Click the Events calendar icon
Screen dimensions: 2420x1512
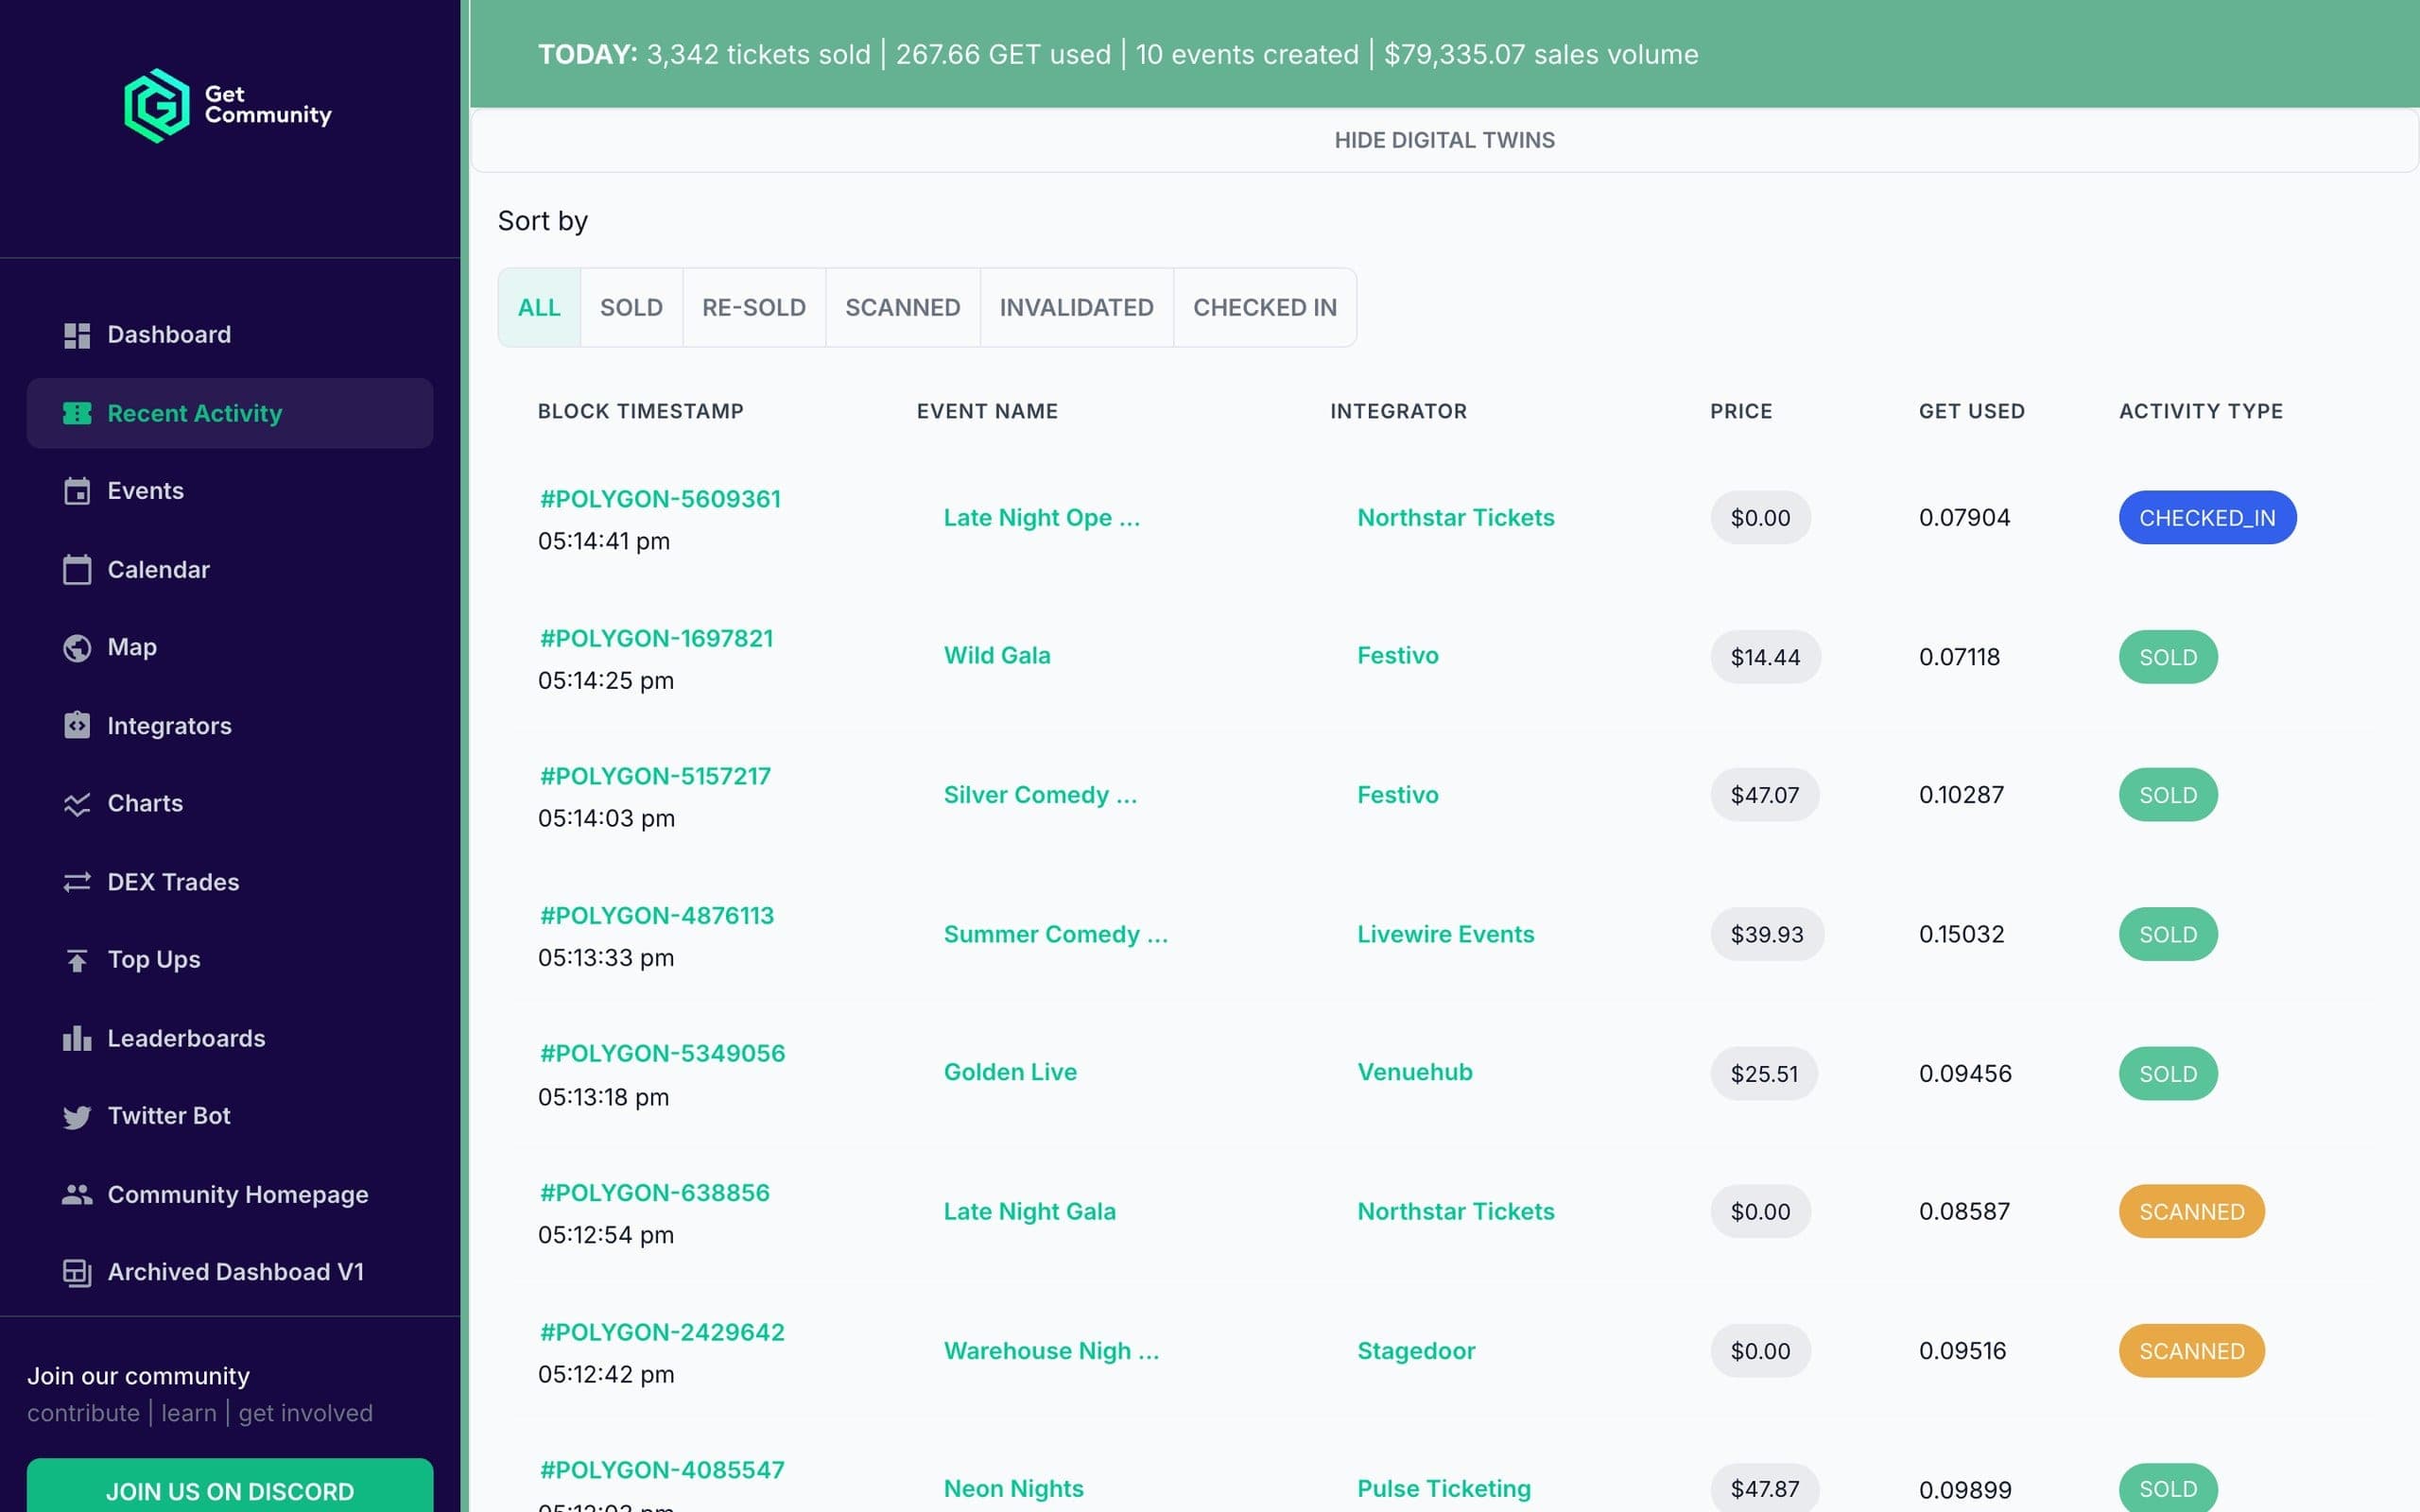pyautogui.click(x=77, y=491)
